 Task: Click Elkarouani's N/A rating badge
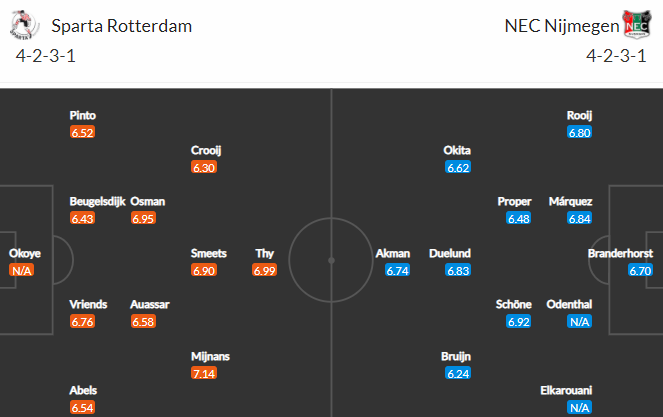(579, 407)
